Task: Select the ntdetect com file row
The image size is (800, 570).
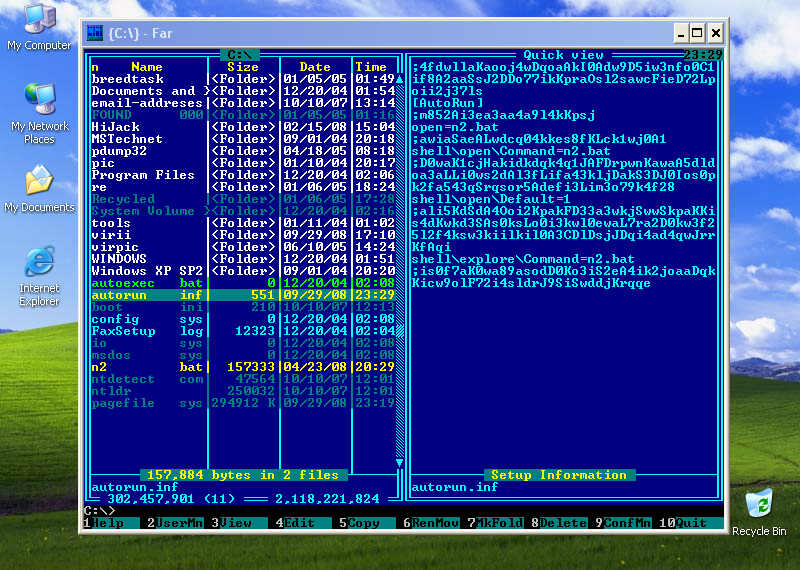Action: coord(243,379)
